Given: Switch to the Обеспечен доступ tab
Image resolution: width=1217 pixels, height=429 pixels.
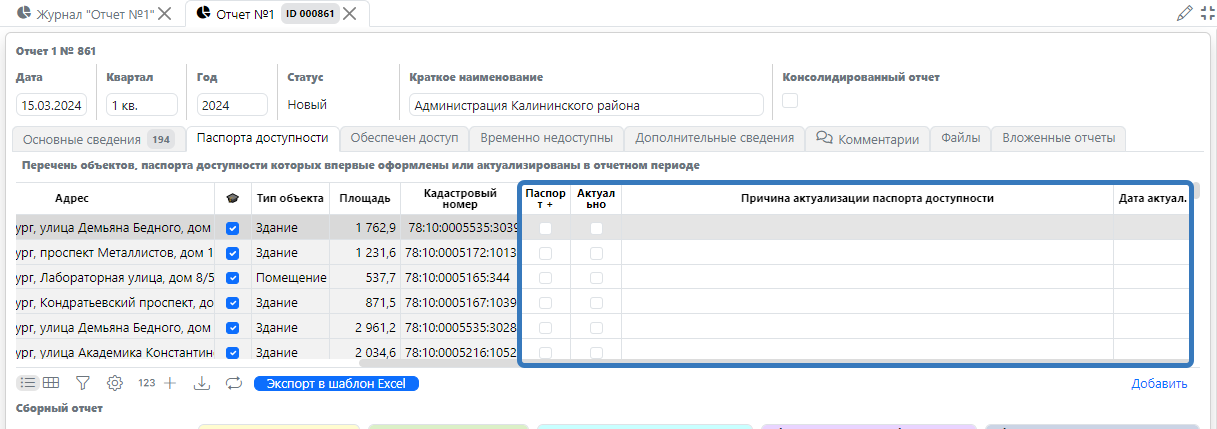Looking at the screenshot, I should tap(404, 138).
